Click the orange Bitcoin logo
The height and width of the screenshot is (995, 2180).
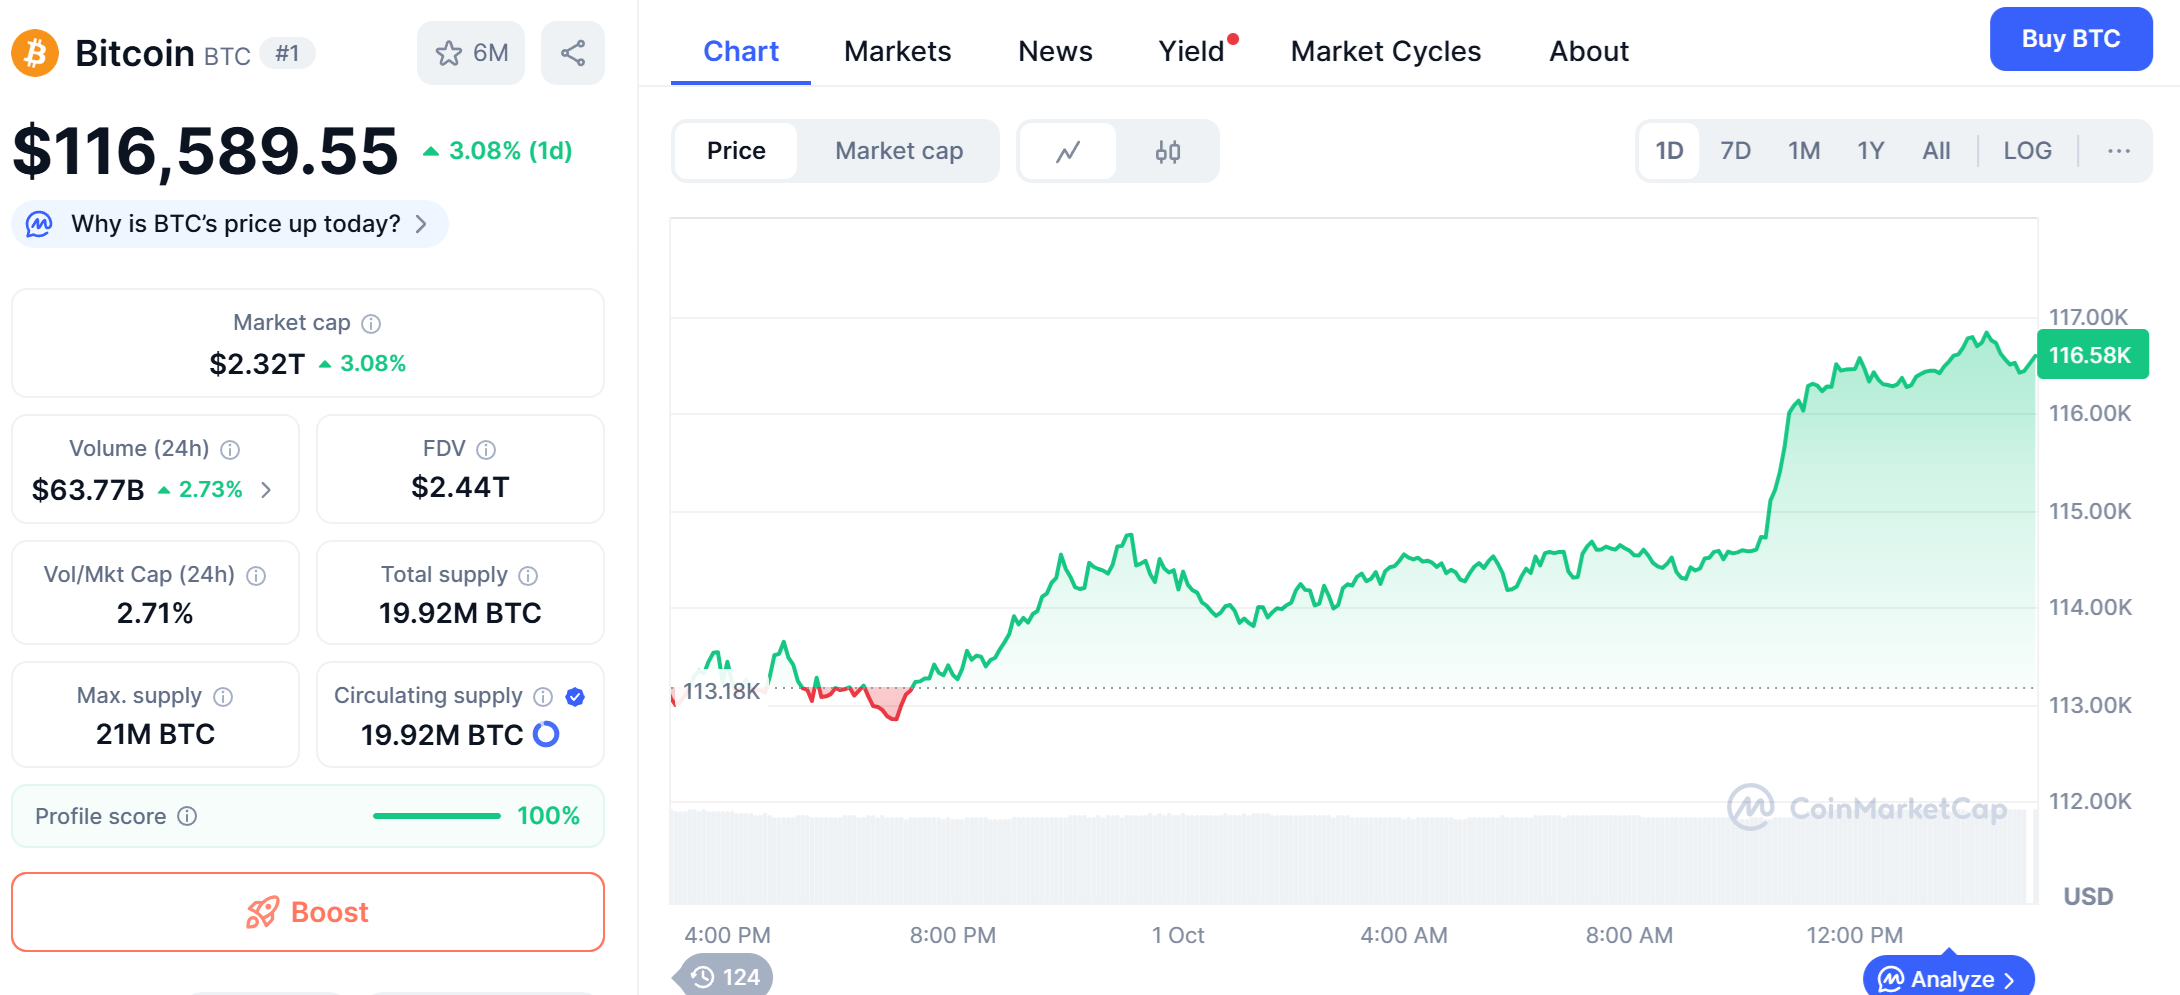[x=35, y=53]
